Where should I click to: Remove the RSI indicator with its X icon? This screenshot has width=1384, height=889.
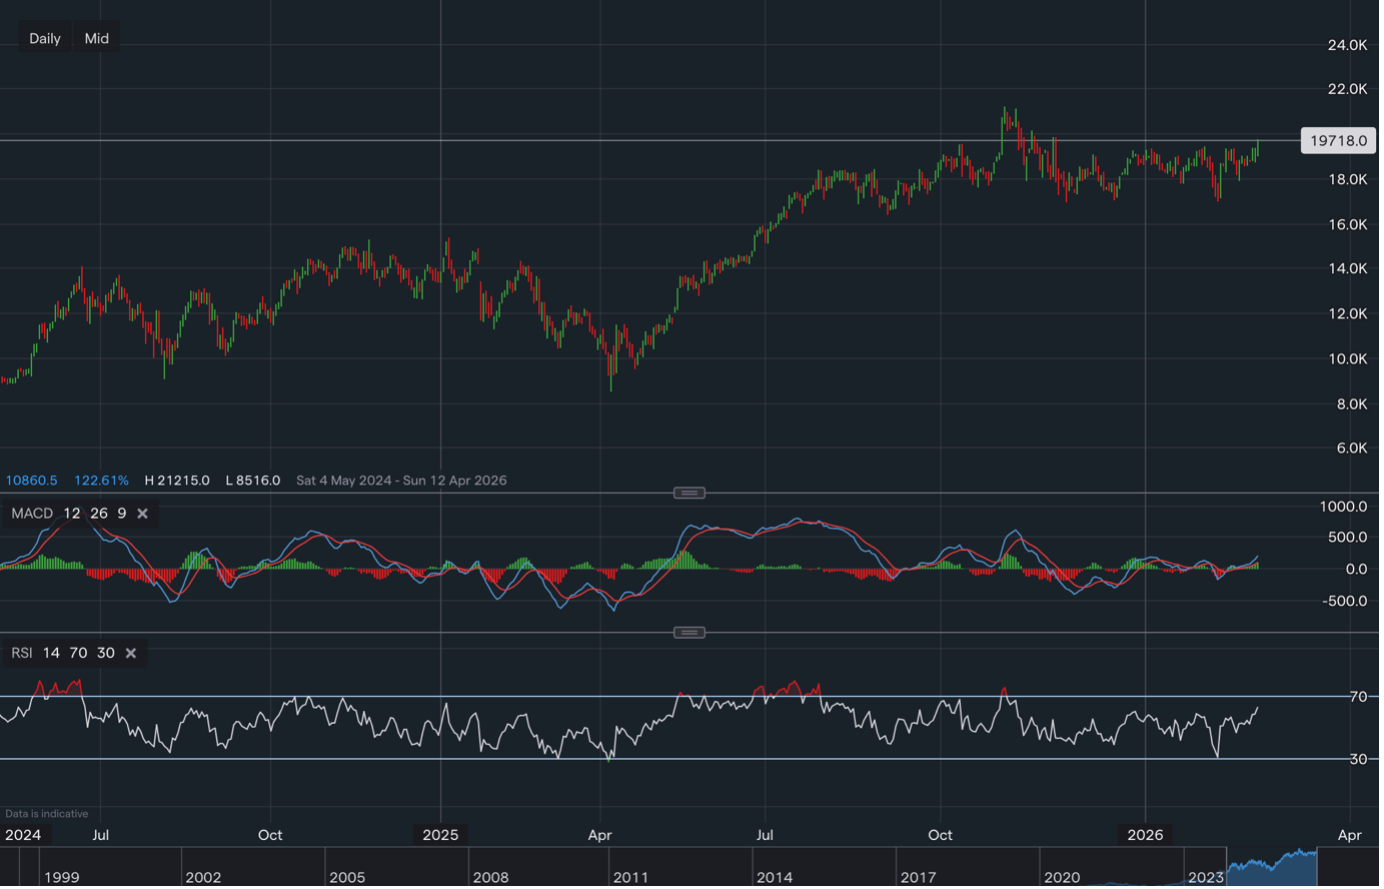[130, 653]
